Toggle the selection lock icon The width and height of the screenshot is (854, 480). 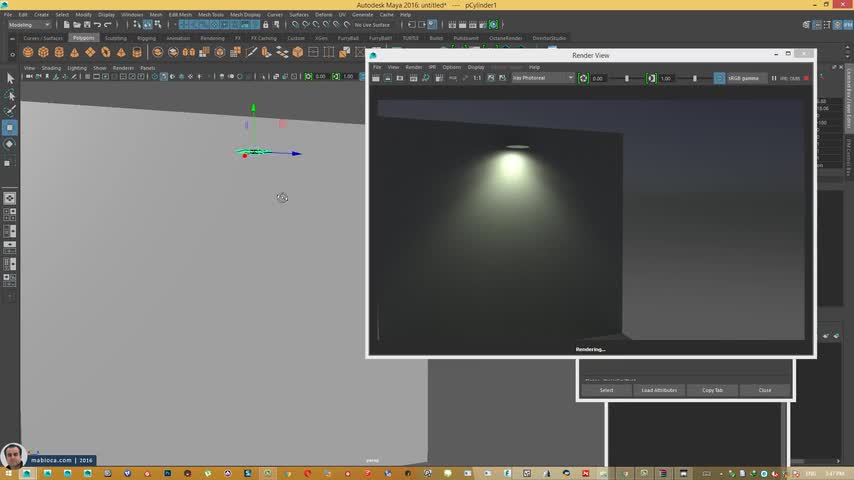(x=266, y=25)
